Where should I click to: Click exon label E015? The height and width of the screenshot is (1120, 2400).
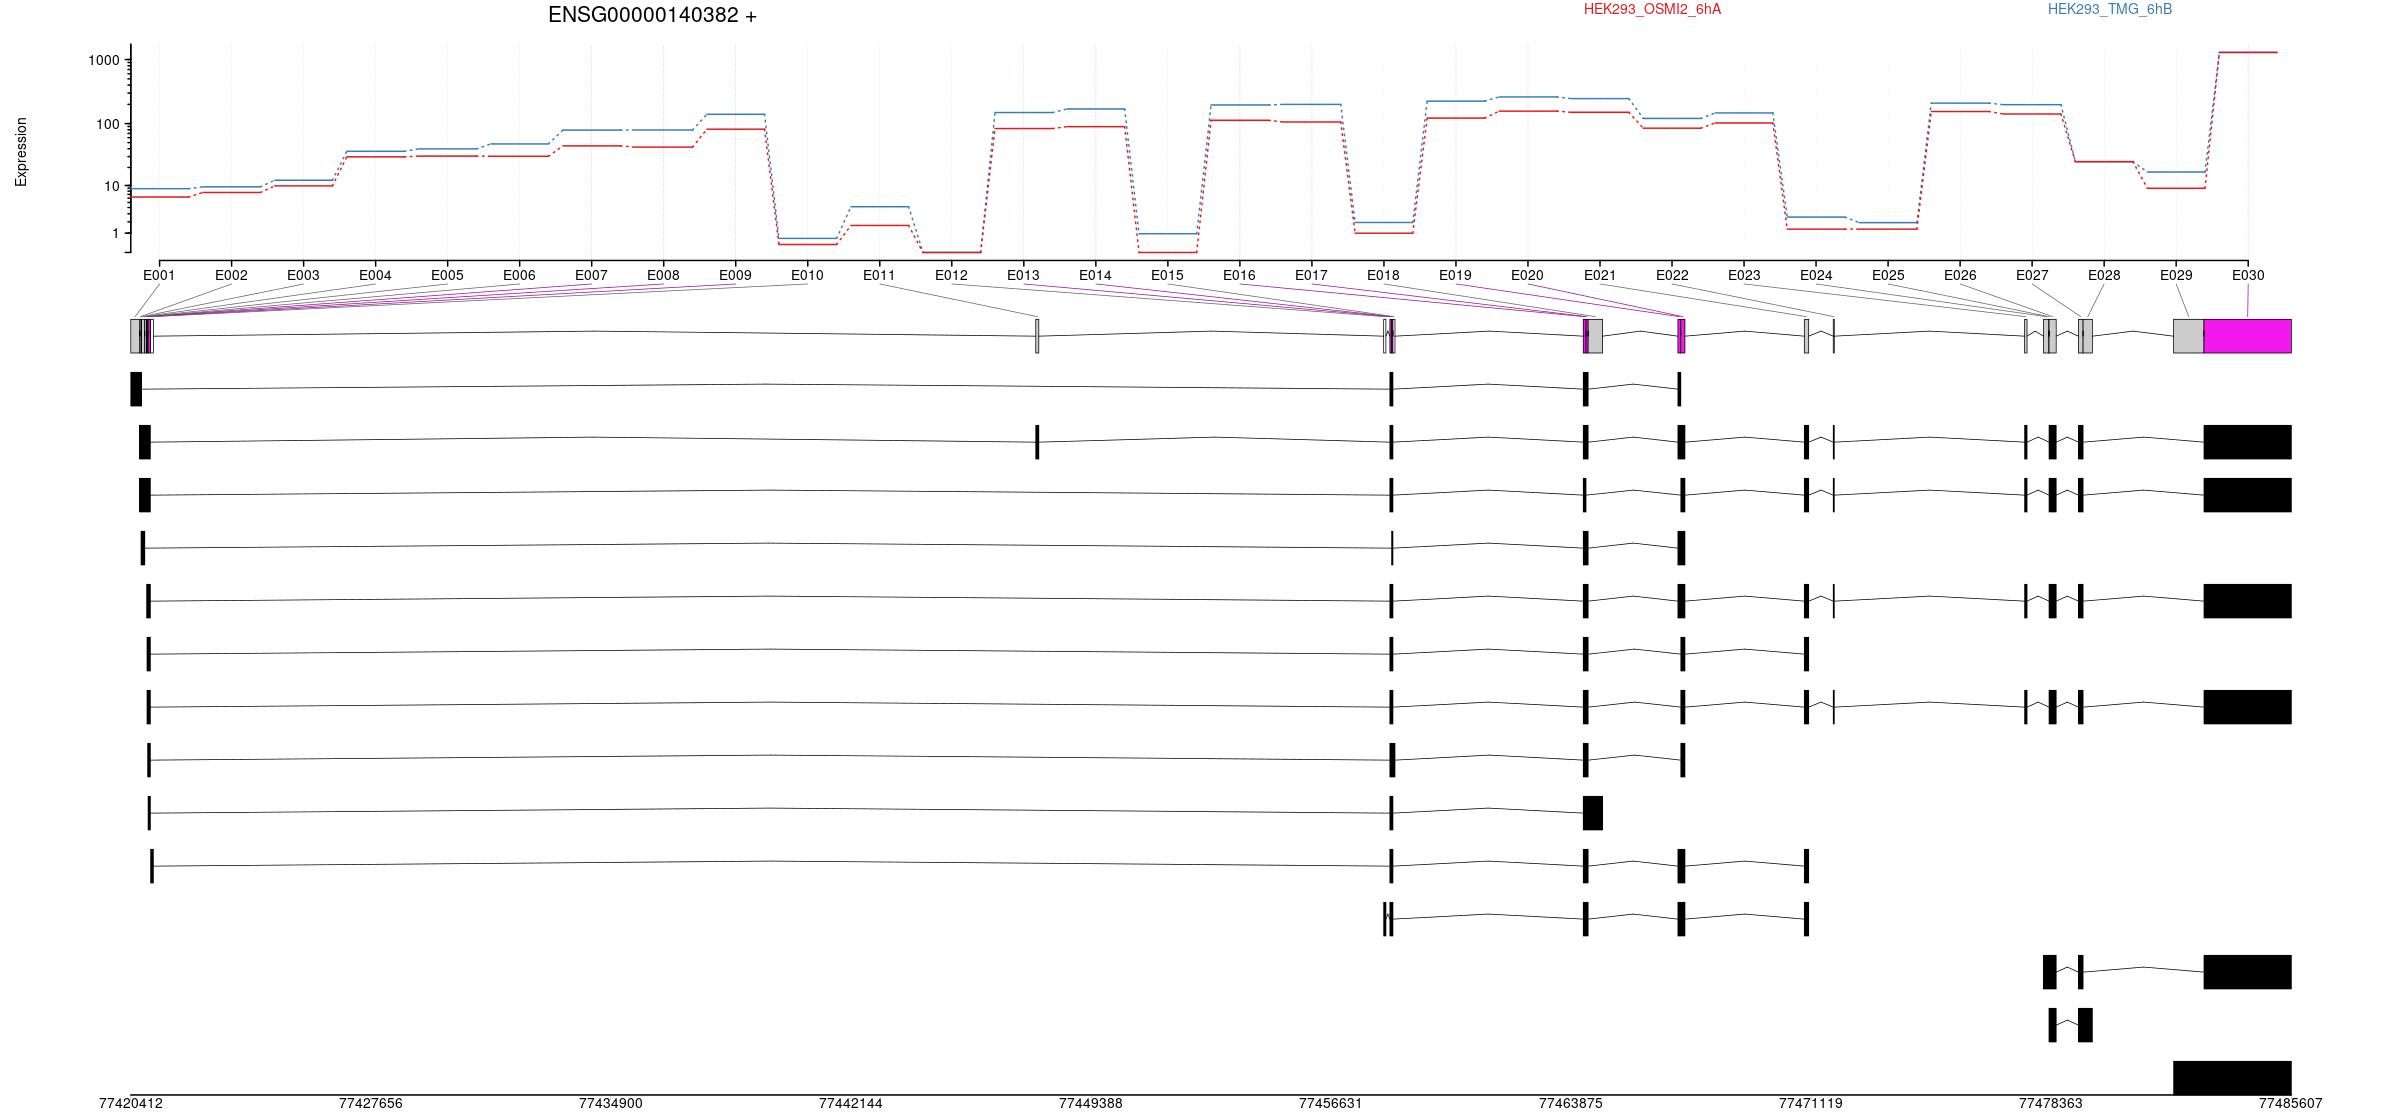[x=1167, y=275]
